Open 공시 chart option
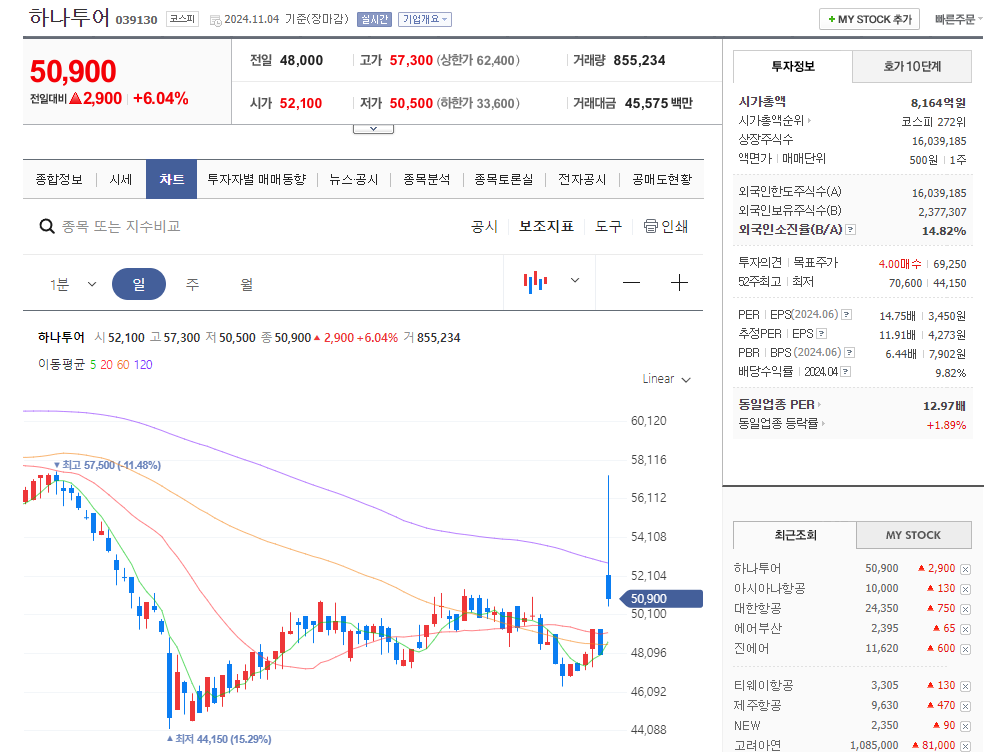This screenshot has width=1007, height=752. pos(484,226)
